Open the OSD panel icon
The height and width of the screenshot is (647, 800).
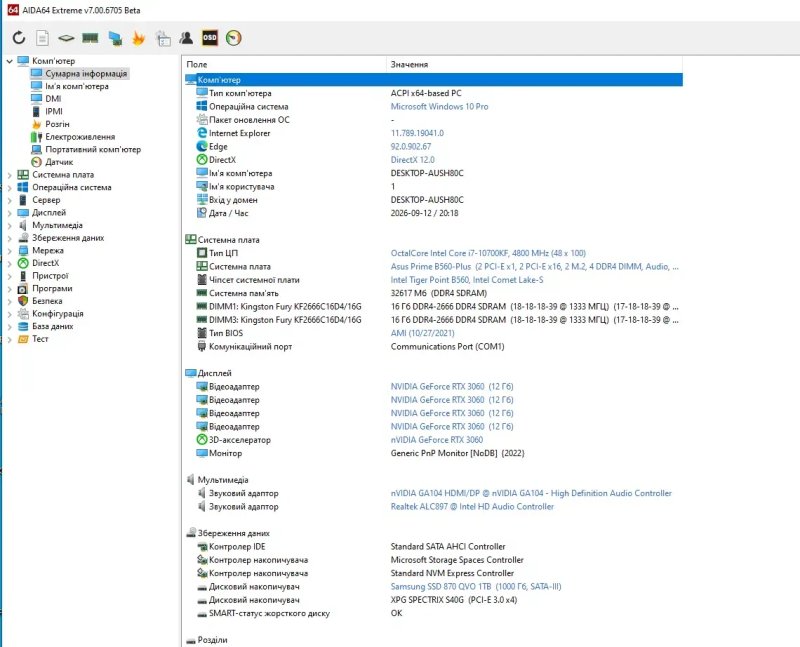(x=210, y=38)
